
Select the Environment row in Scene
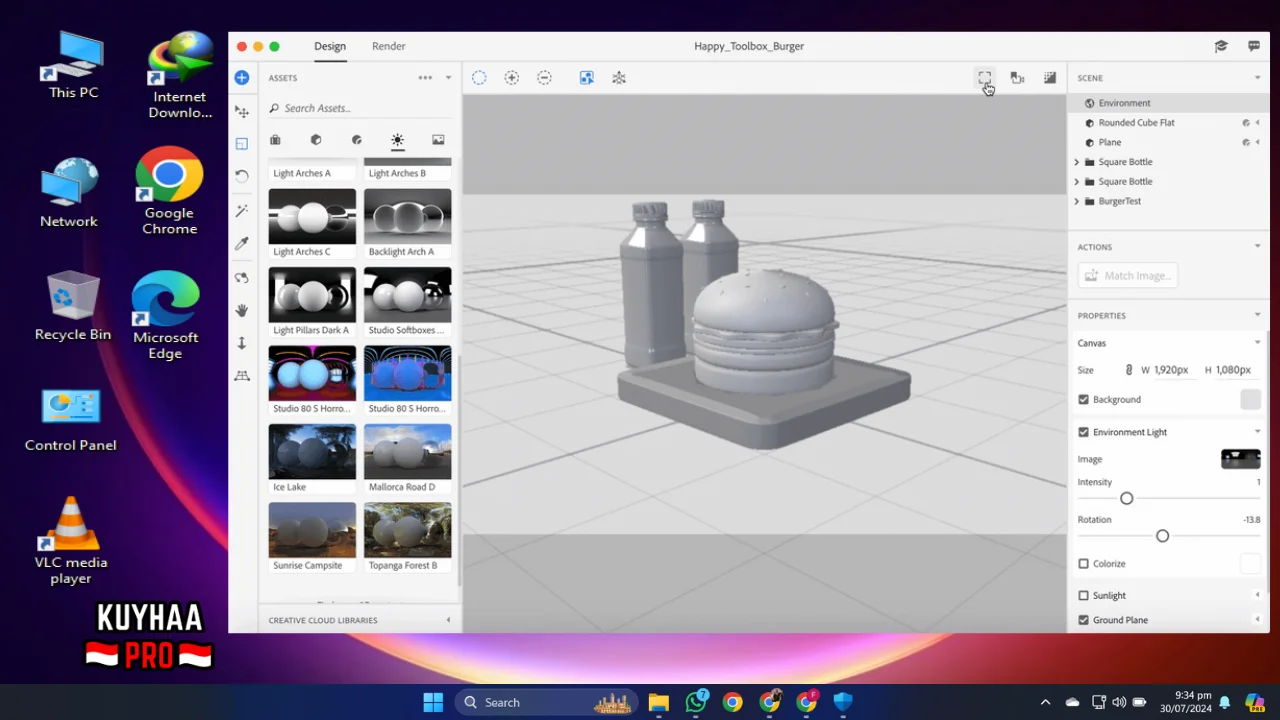[x=1168, y=103]
